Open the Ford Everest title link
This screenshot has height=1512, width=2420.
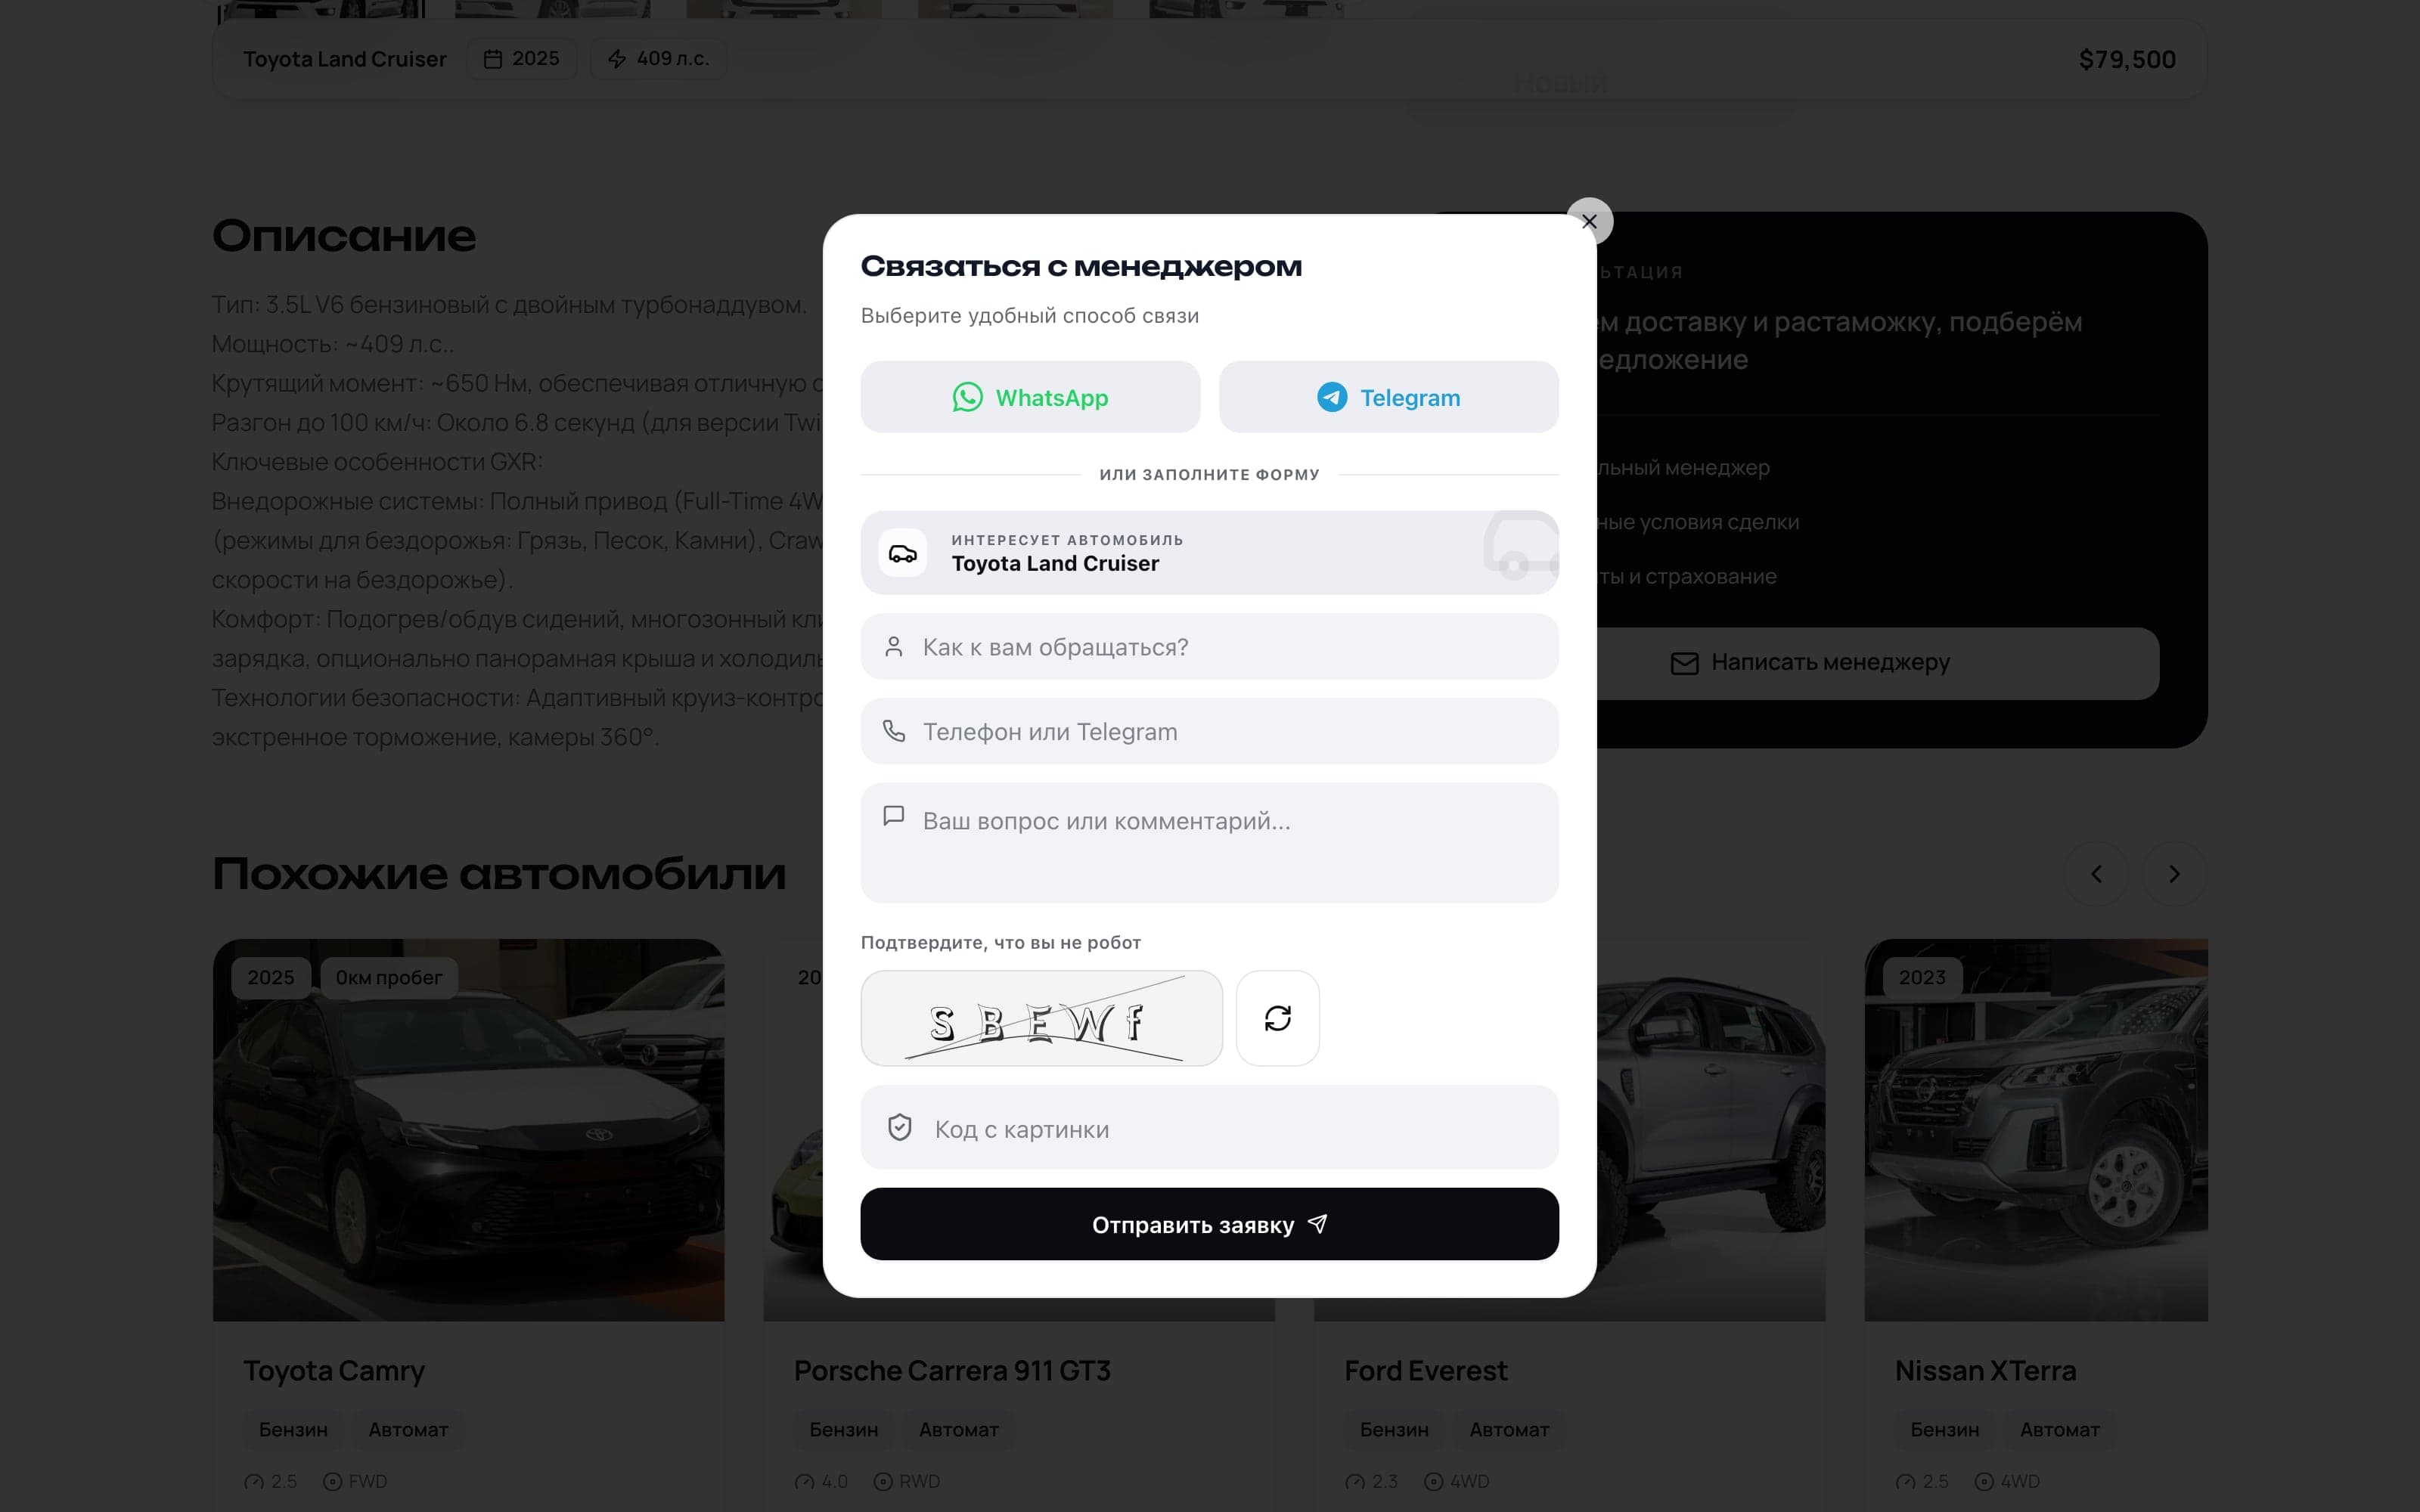pyautogui.click(x=1425, y=1370)
